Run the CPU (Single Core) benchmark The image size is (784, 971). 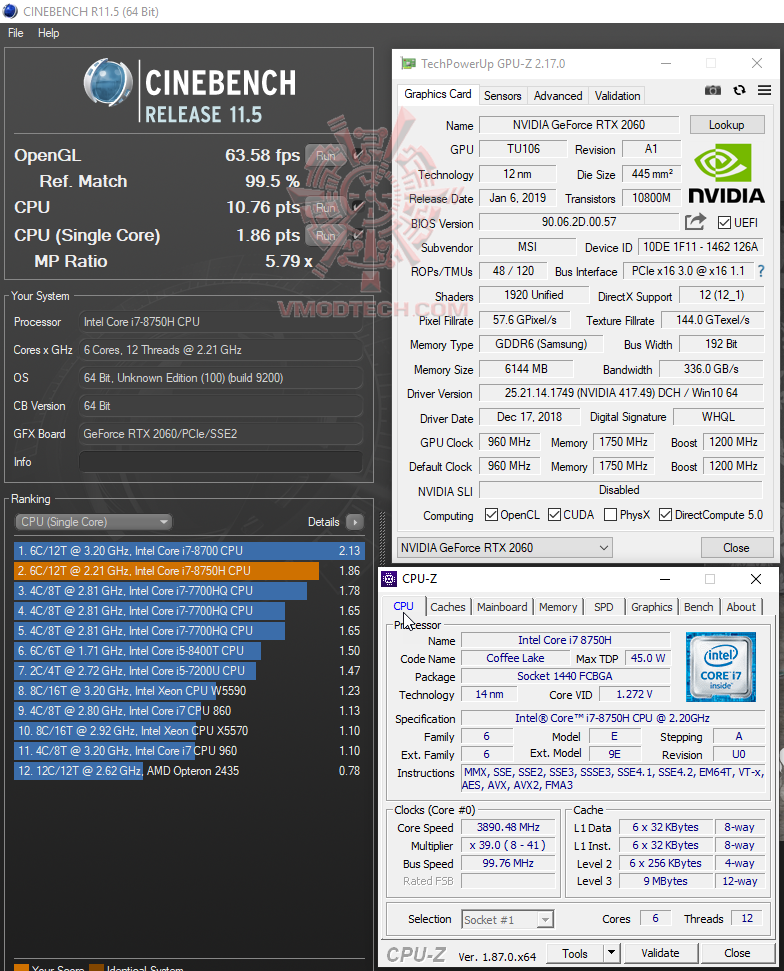(x=326, y=235)
